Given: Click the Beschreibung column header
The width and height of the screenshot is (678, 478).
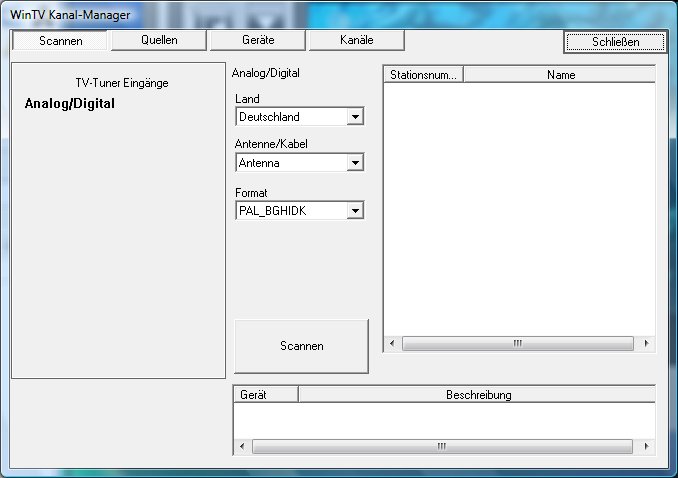Looking at the screenshot, I should (478, 395).
